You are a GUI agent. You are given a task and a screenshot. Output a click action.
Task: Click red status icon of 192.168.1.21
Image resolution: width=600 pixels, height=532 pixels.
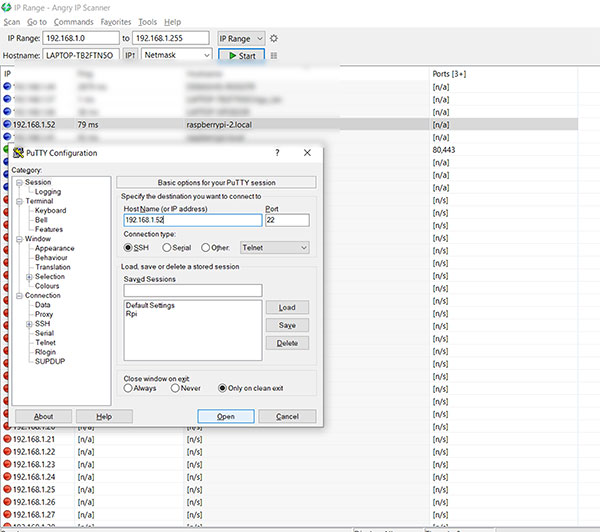pos(7,439)
